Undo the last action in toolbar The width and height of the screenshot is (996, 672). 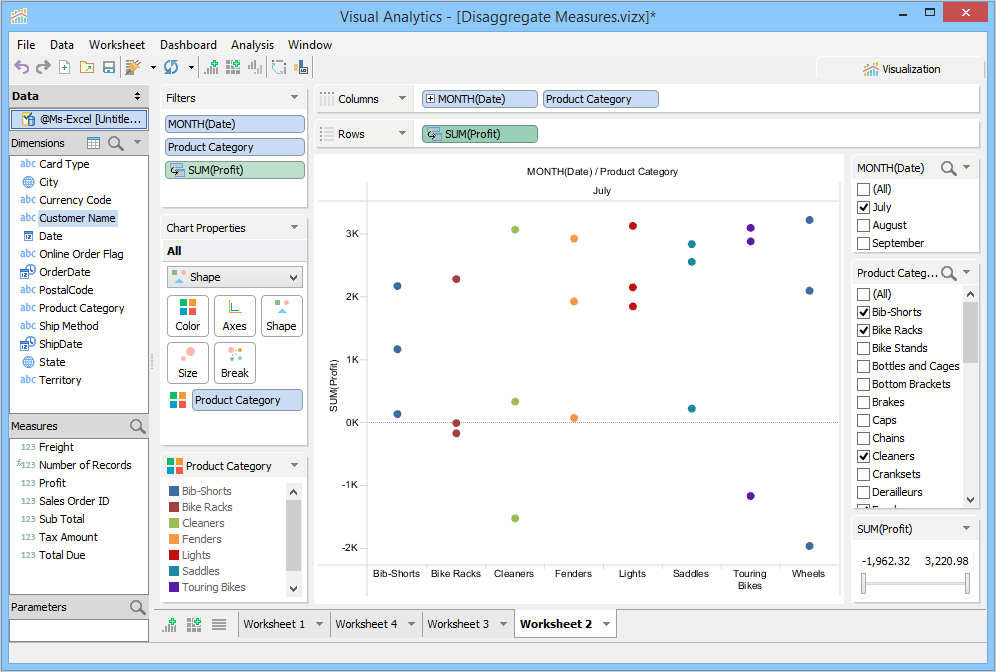tap(22, 67)
